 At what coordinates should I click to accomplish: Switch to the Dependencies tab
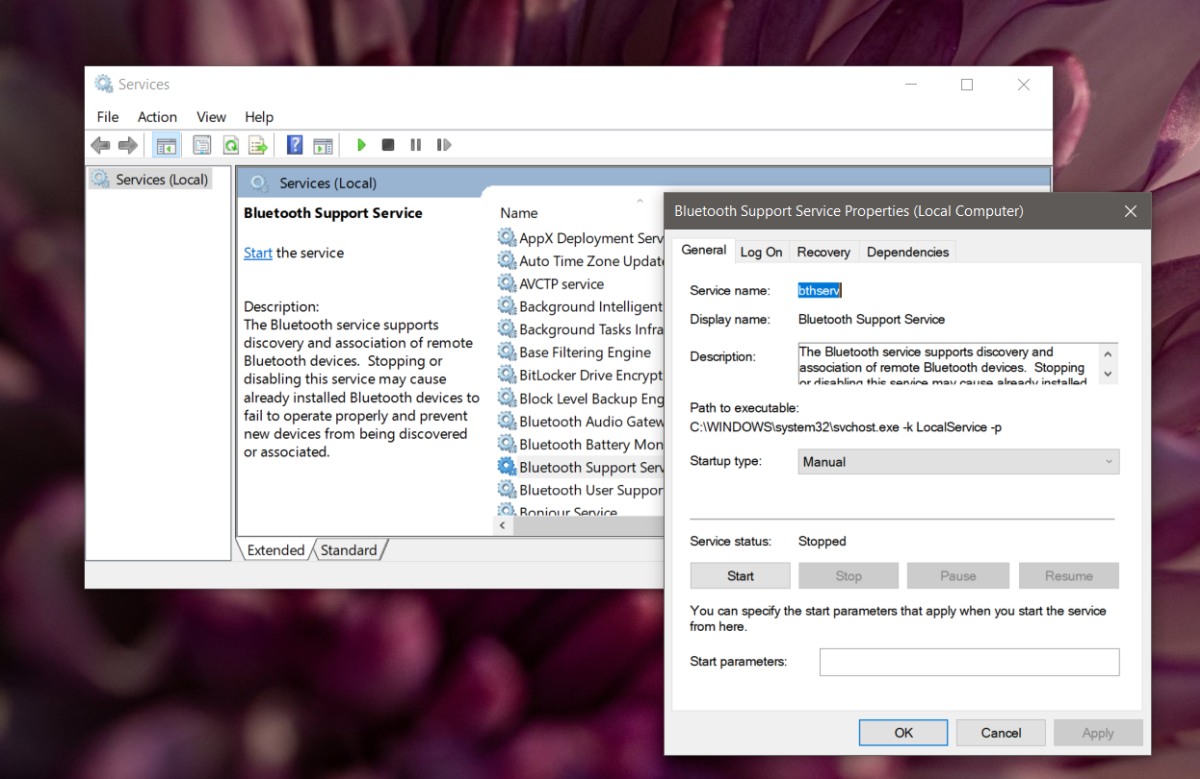[907, 251]
